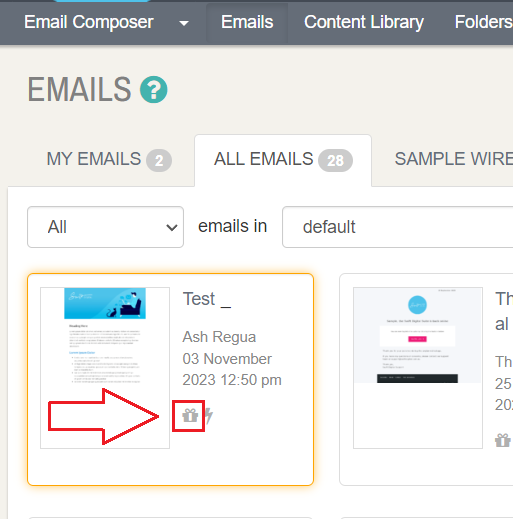Switch to the MY EMAILS tab
Screen dimensions: 513x519
pyautogui.click(x=109, y=159)
